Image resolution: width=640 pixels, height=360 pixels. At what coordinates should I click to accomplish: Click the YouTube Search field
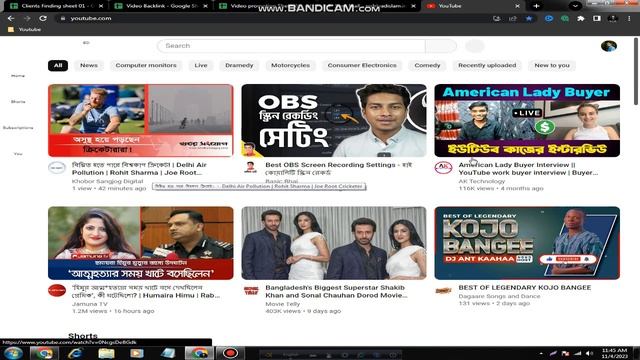pyautogui.click(x=291, y=46)
